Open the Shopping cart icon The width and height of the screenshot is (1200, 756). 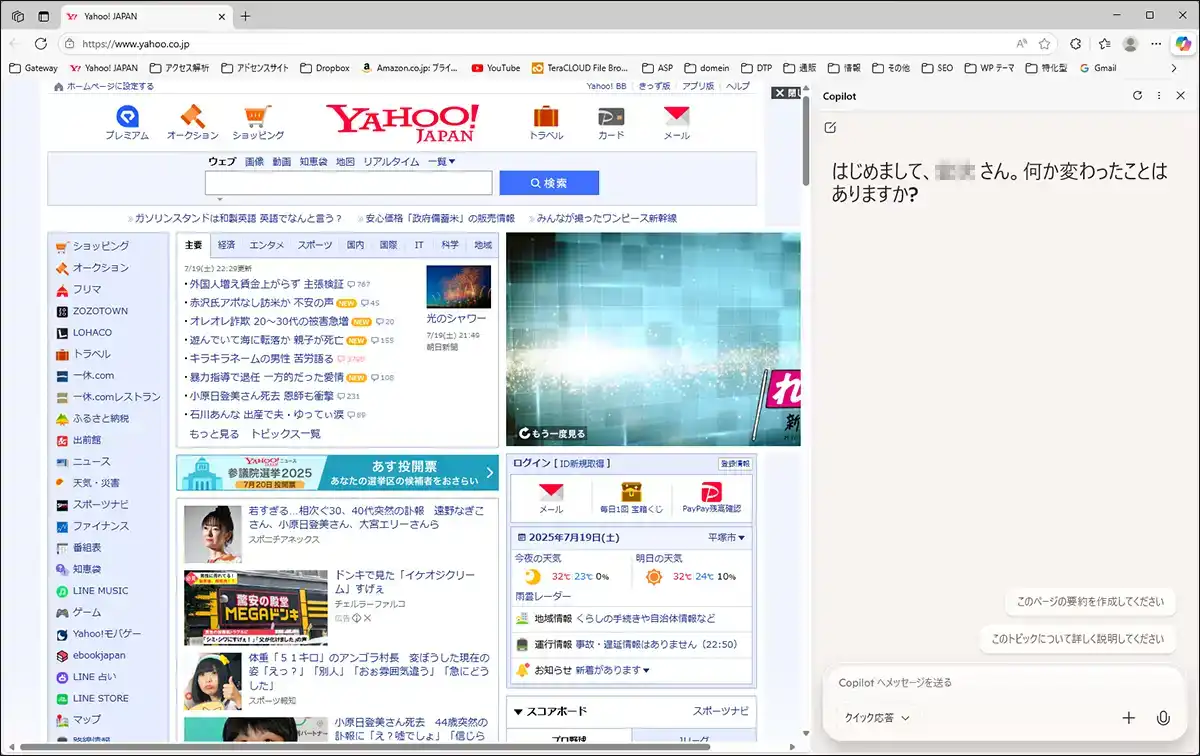pos(258,116)
